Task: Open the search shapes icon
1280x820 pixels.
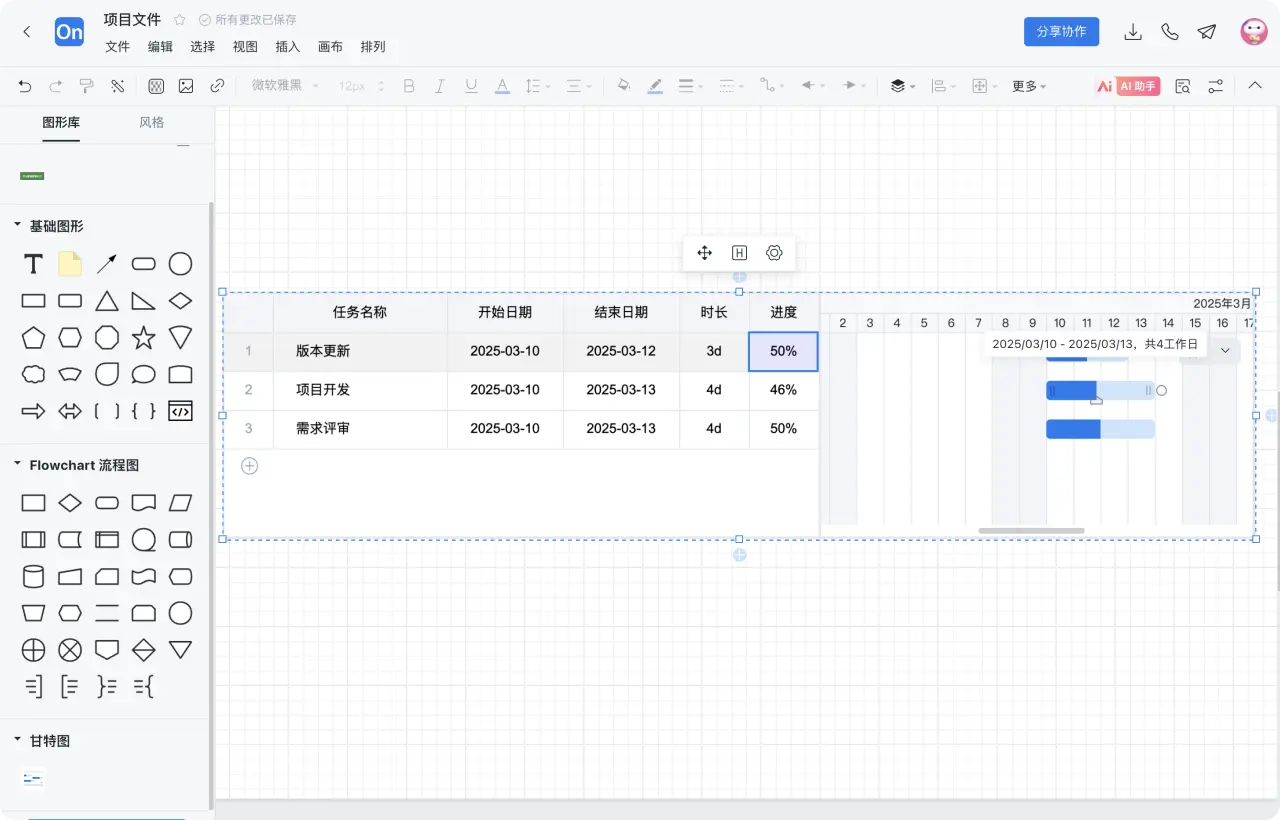Action: coord(1182,86)
